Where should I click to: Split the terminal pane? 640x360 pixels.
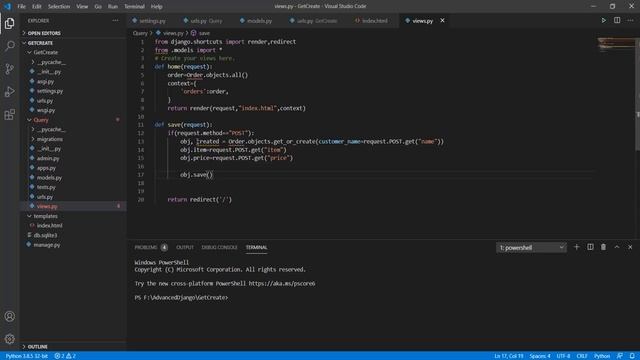(590, 247)
